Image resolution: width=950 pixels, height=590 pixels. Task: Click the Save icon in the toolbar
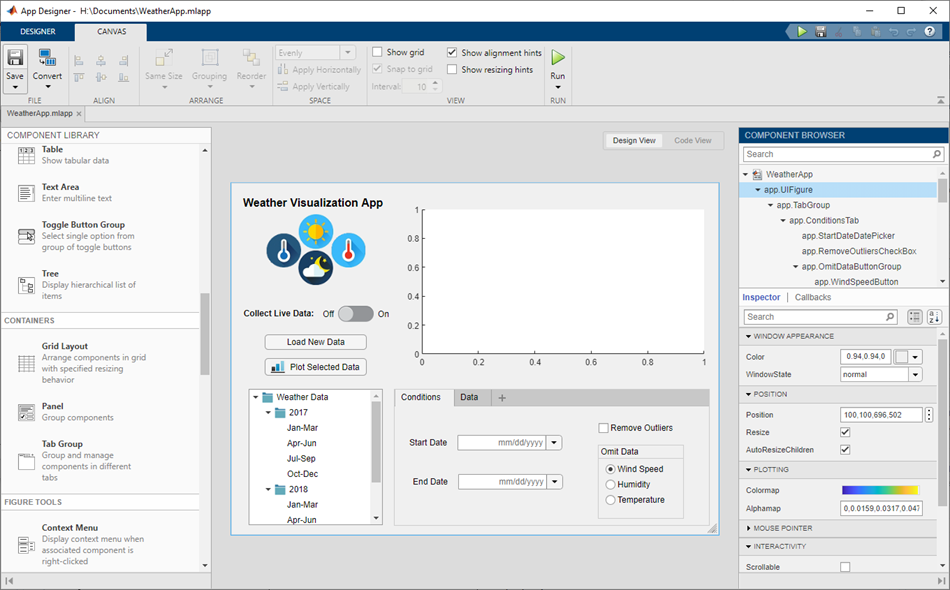click(x=15, y=58)
